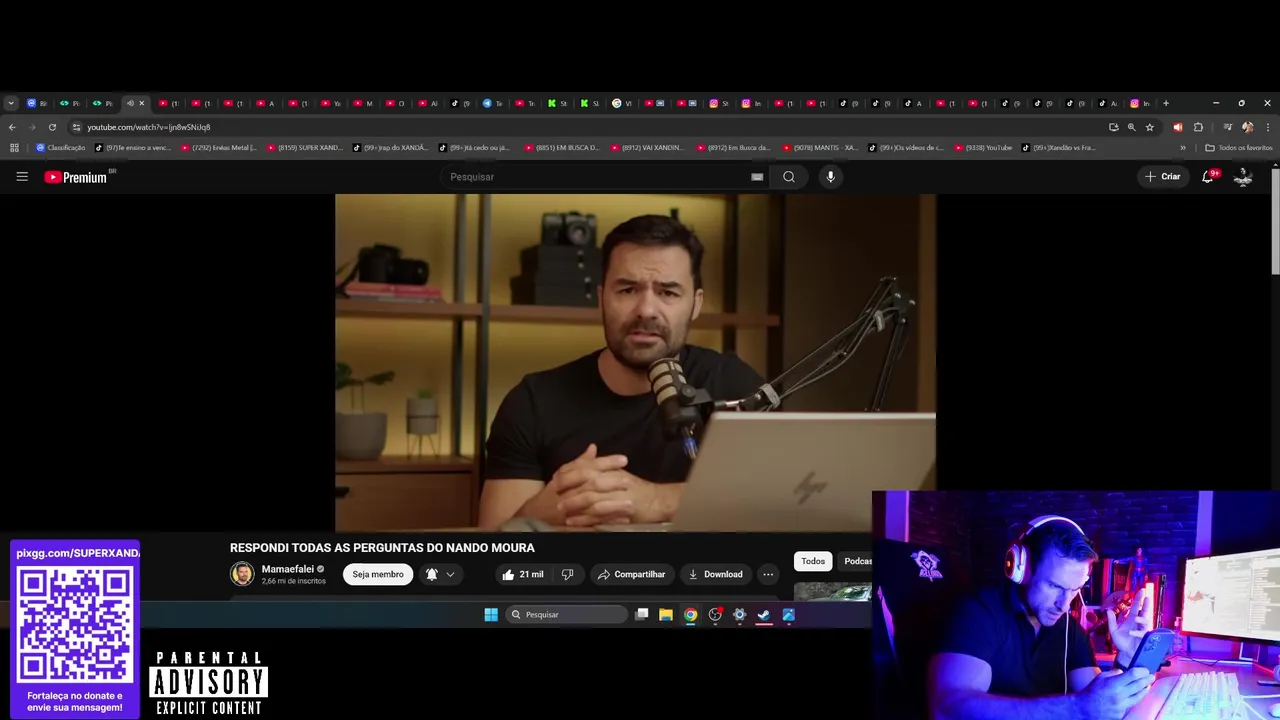This screenshot has width=1280, height=720.
Task: Open more actions three-dot menu
Action: 768,574
